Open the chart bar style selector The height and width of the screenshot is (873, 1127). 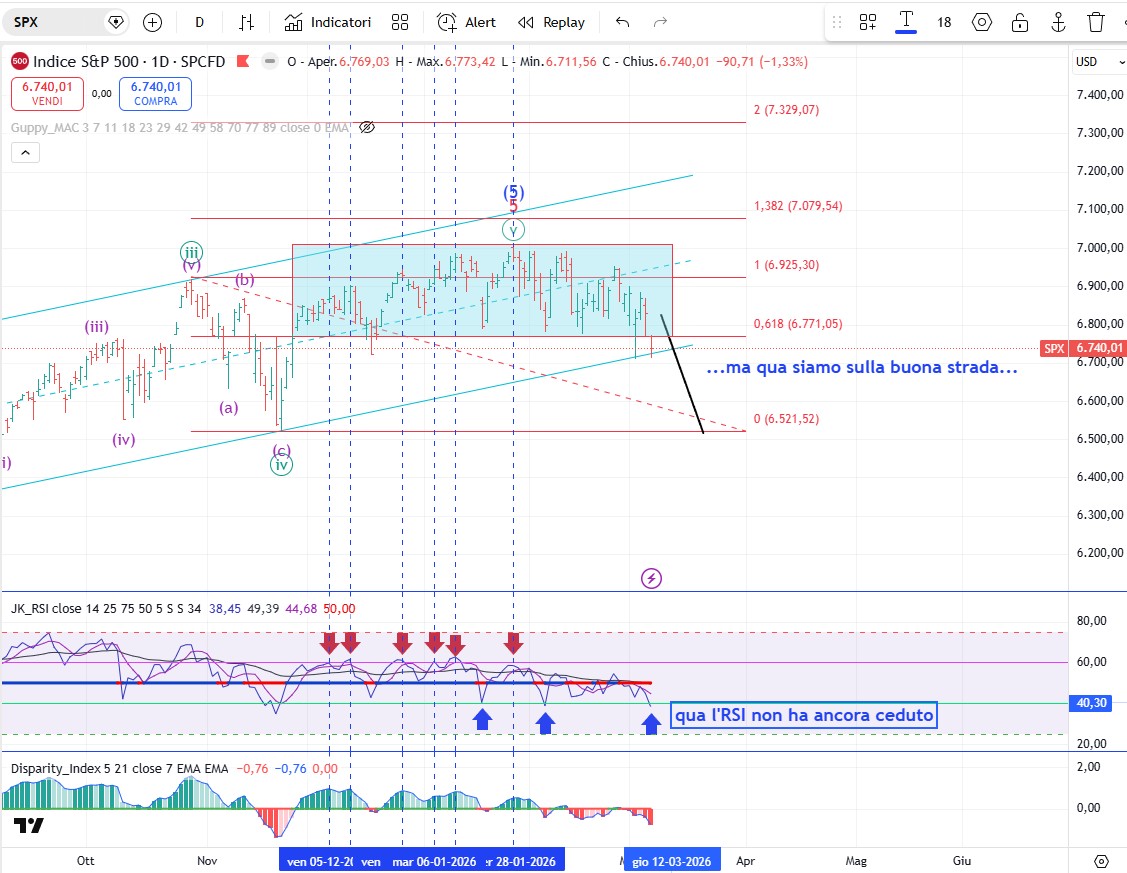click(x=247, y=22)
